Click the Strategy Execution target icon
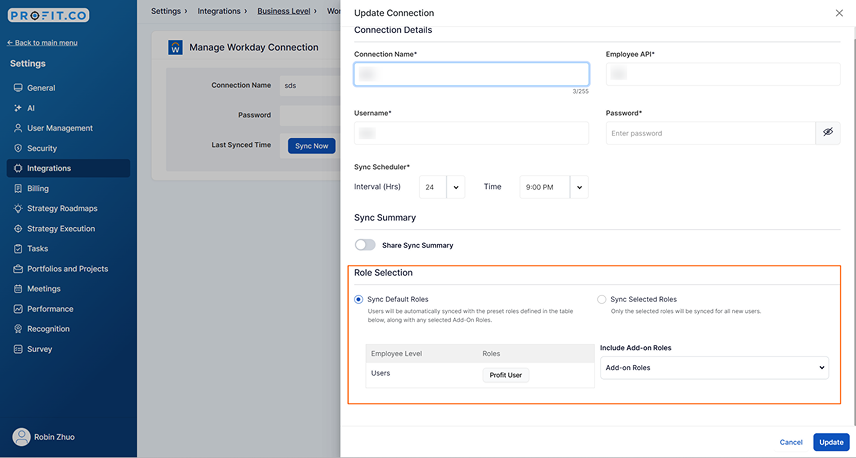This screenshot has height=458, width=856. coord(18,229)
